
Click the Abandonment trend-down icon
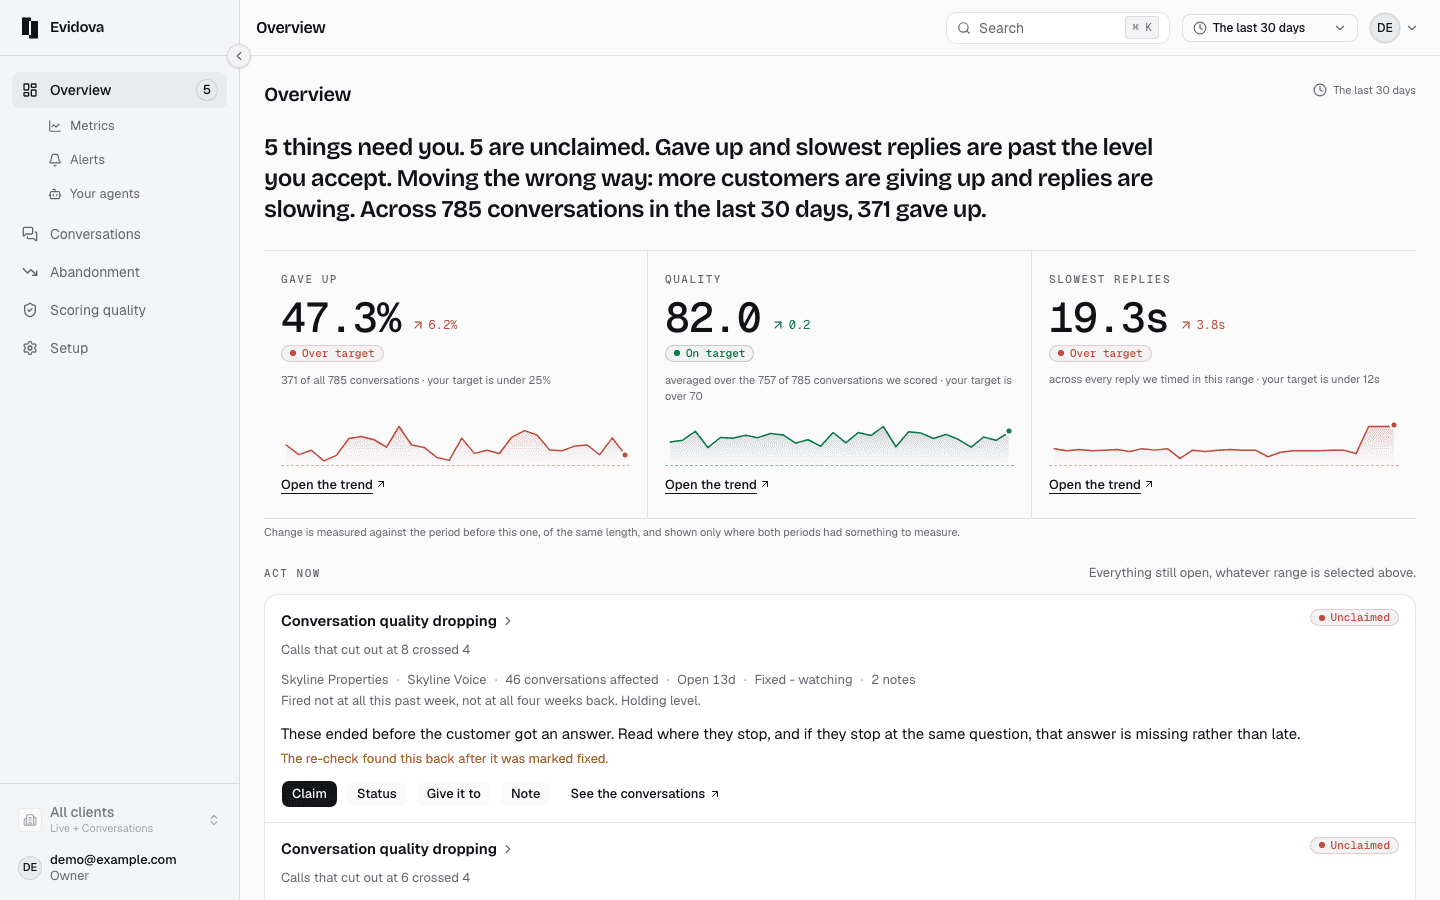coord(30,272)
